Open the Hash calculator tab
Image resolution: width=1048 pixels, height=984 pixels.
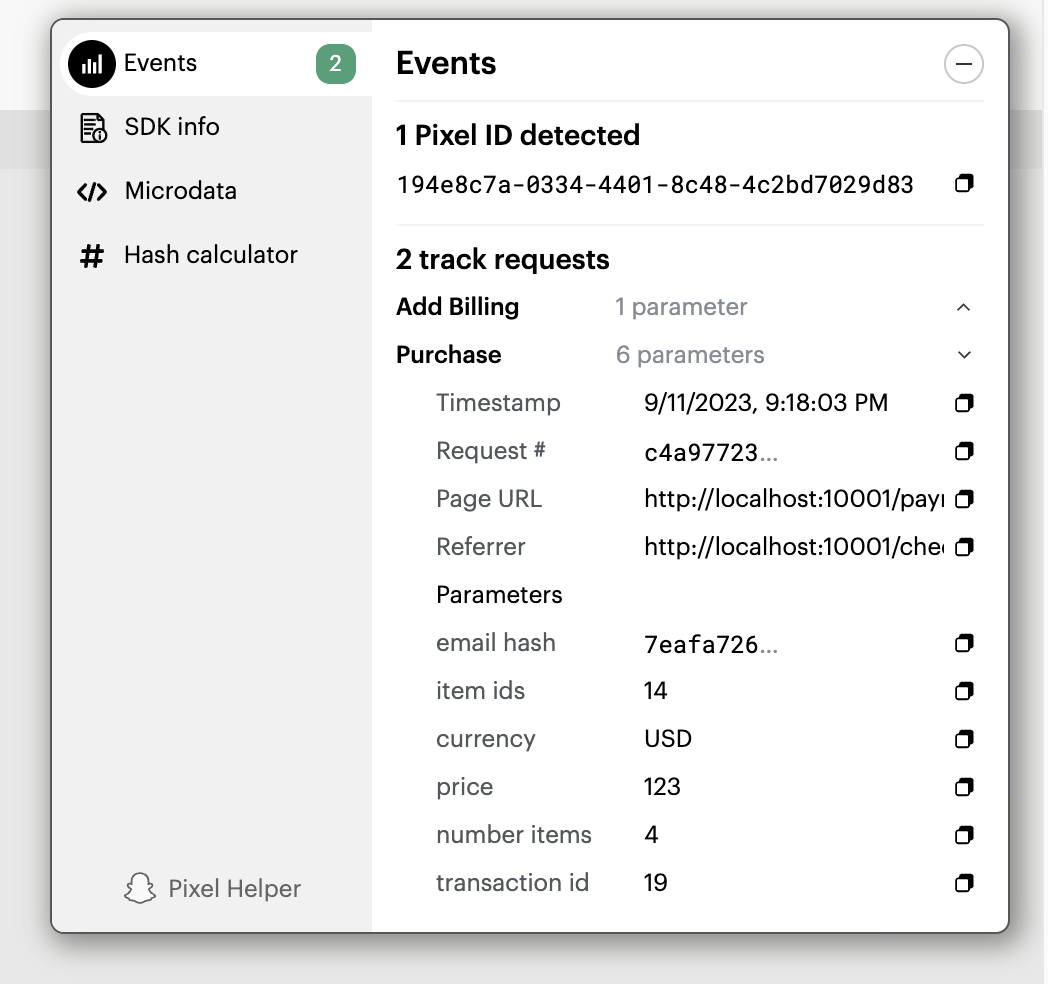(x=211, y=255)
